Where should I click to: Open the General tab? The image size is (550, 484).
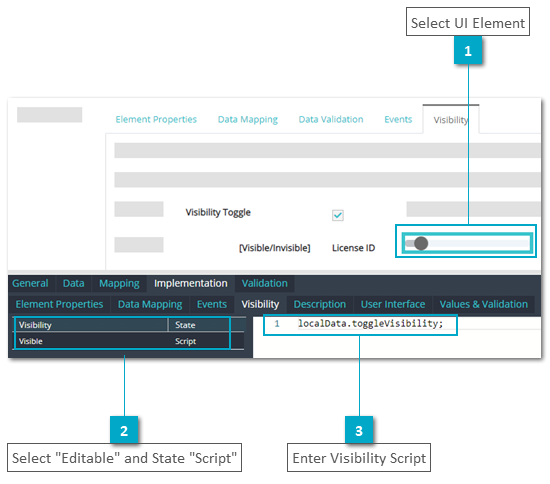click(30, 283)
